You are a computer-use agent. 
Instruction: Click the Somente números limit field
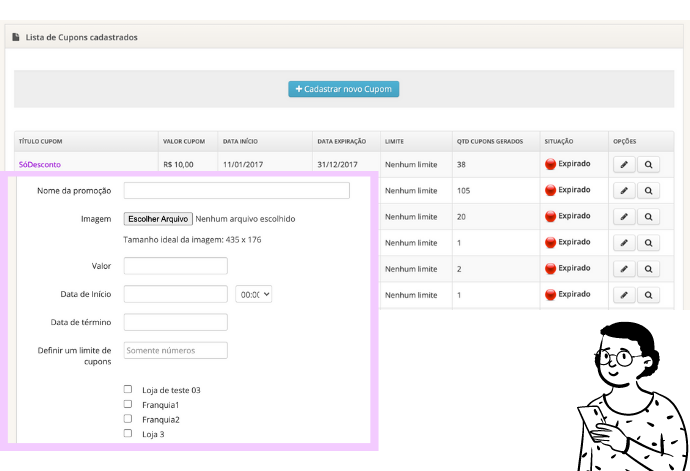click(175, 350)
